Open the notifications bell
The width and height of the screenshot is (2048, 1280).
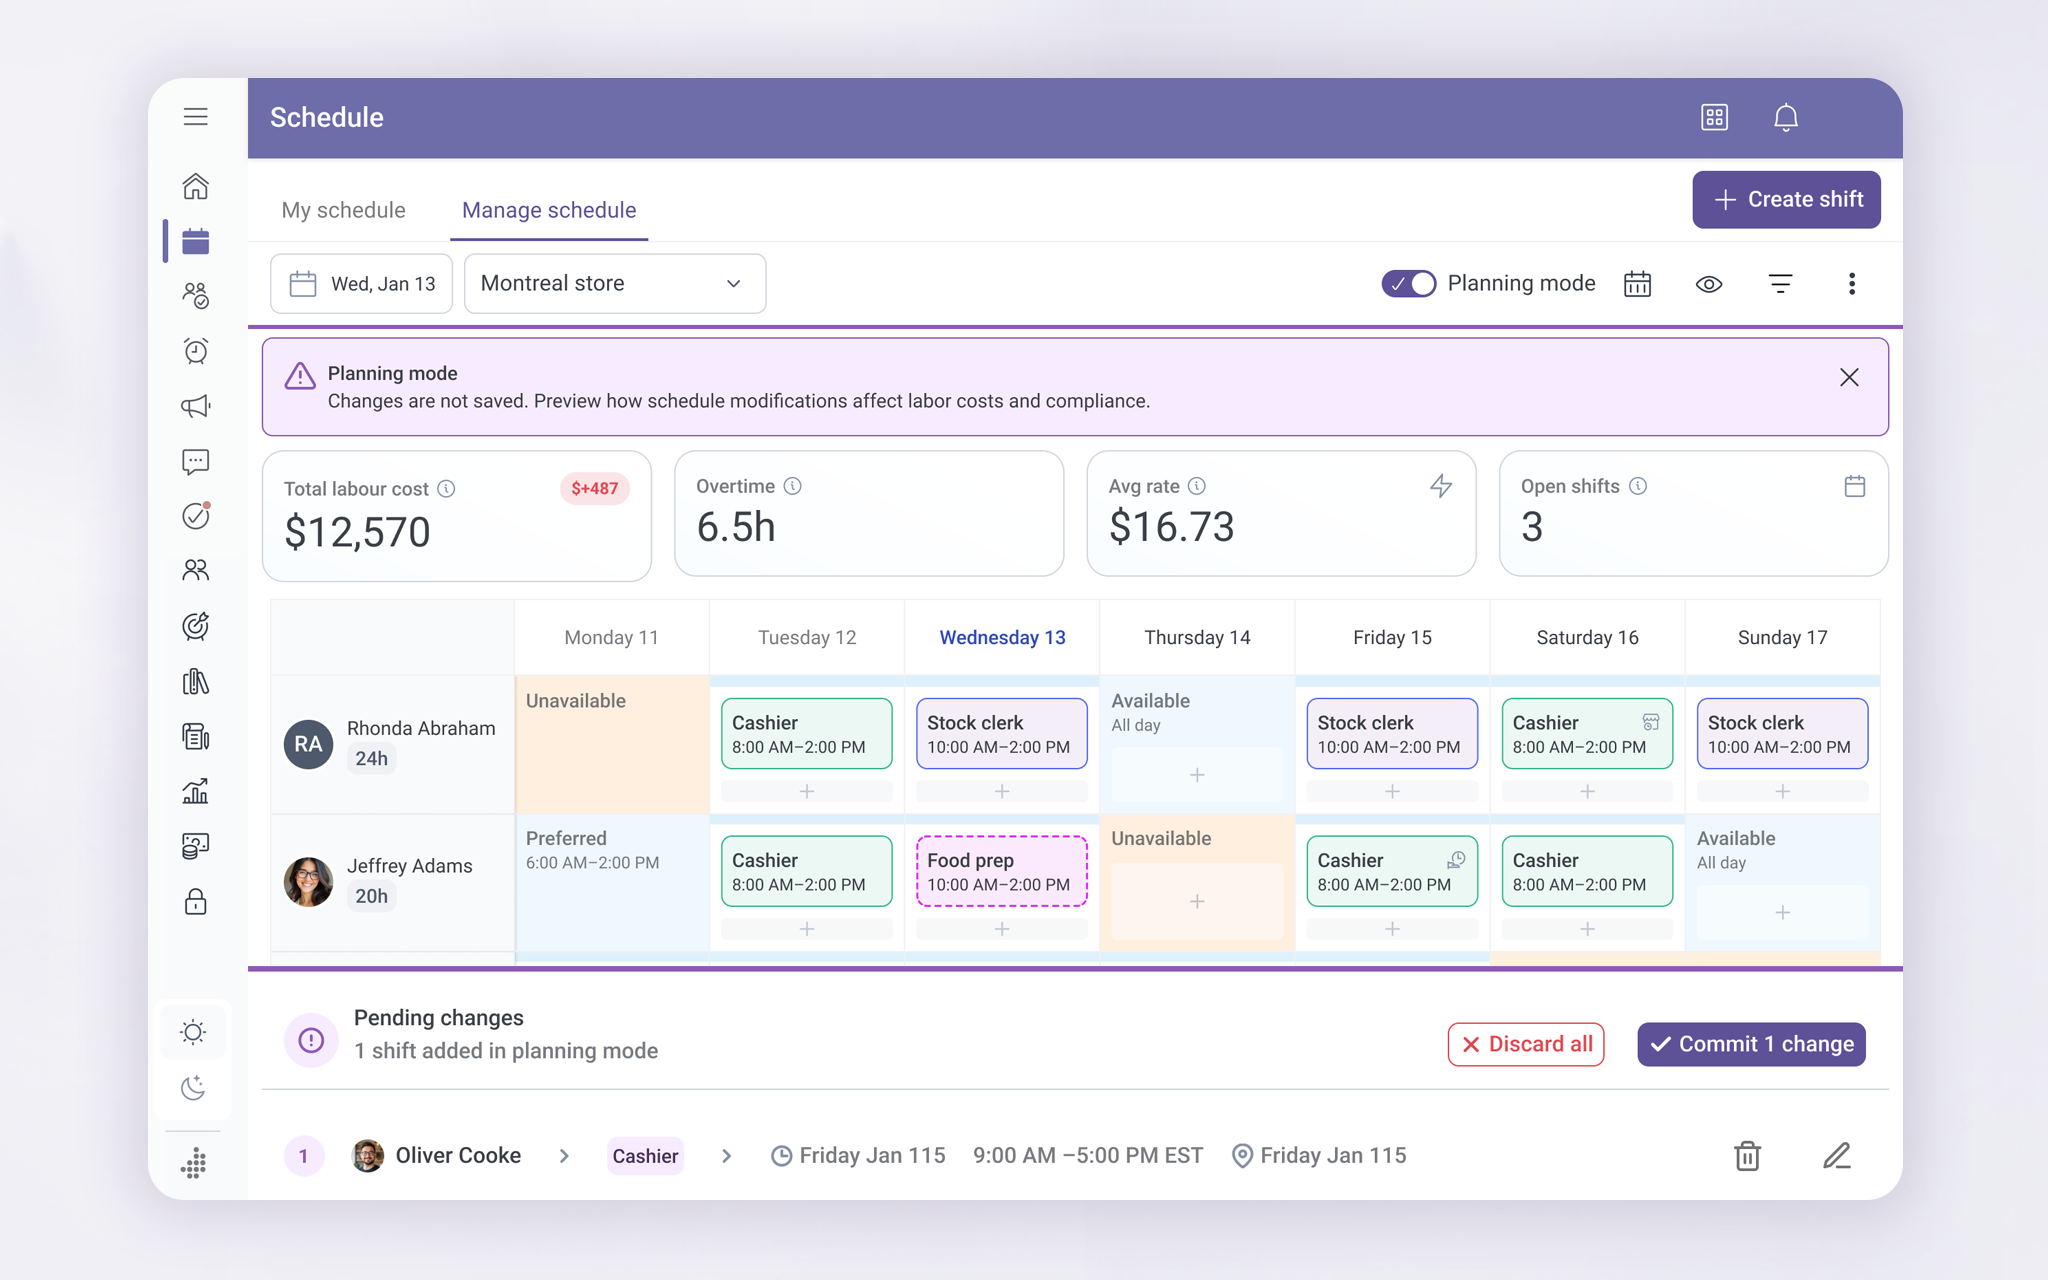pyautogui.click(x=1785, y=118)
